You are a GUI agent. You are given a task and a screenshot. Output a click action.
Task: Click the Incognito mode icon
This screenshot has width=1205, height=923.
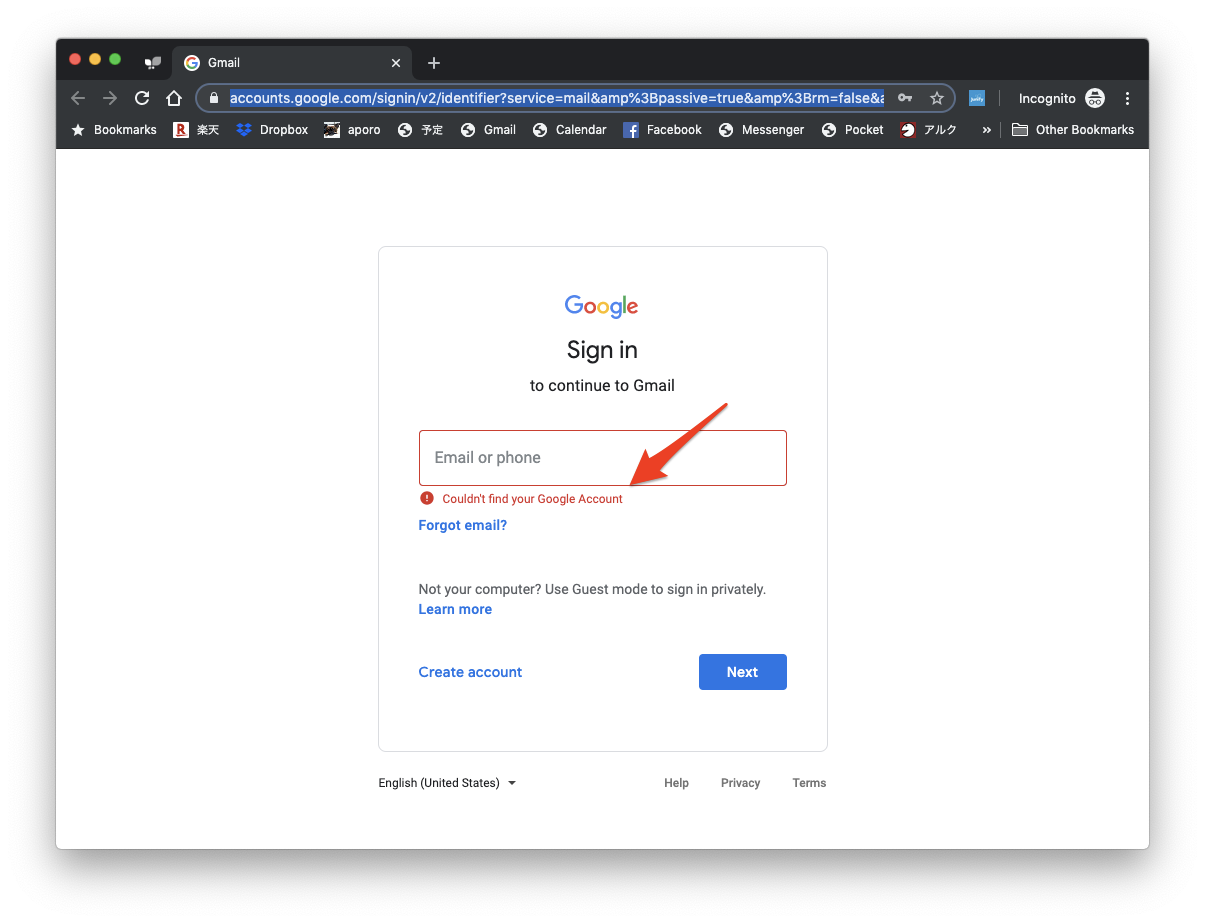coord(1095,98)
